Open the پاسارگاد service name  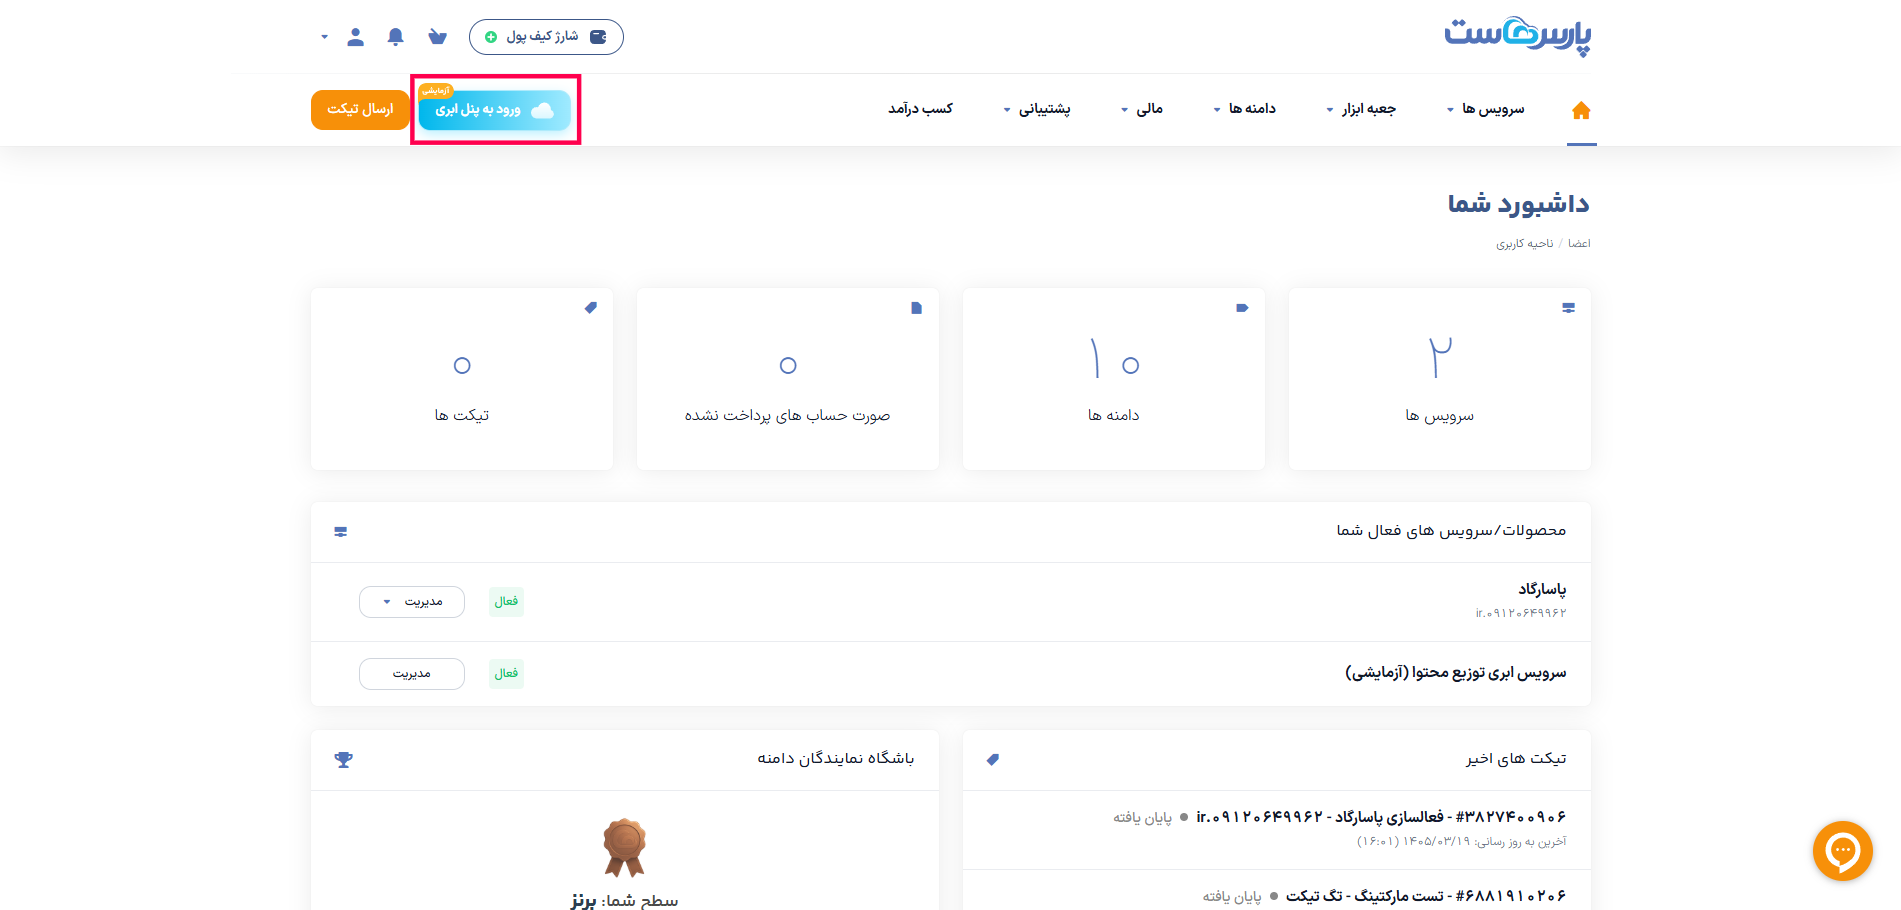point(1542,589)
